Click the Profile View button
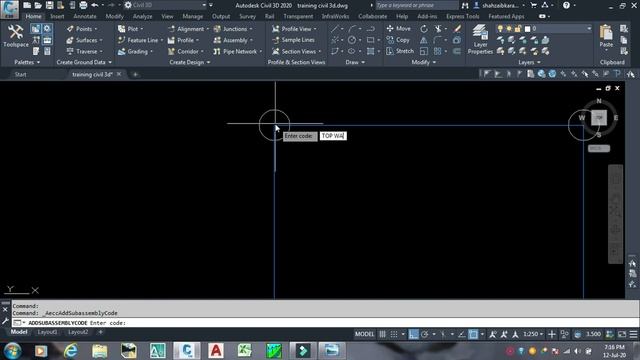Viewport: 640px width, 360px height. click(x=294, y=29)
